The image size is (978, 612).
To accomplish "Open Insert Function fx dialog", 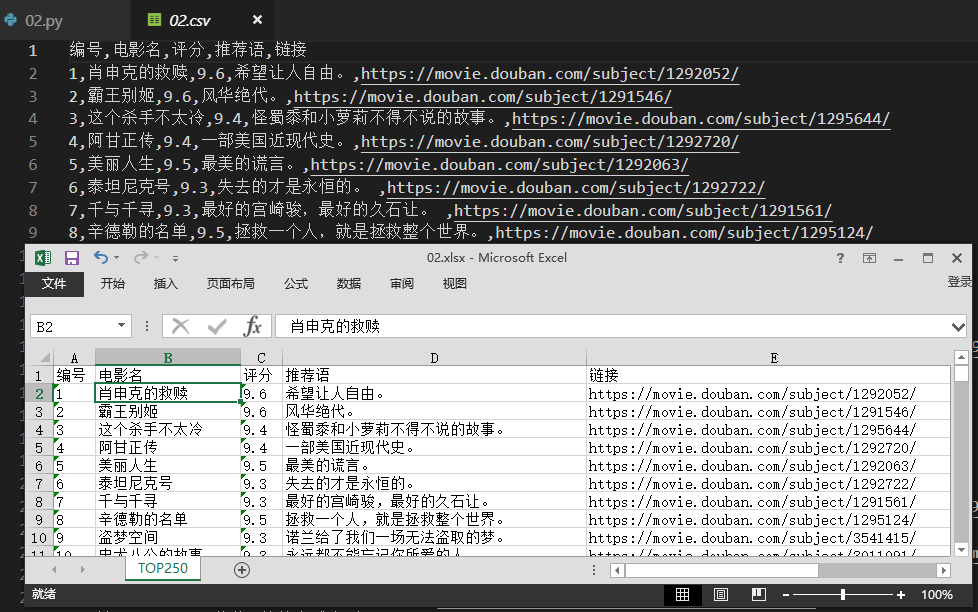I will 253,326.
